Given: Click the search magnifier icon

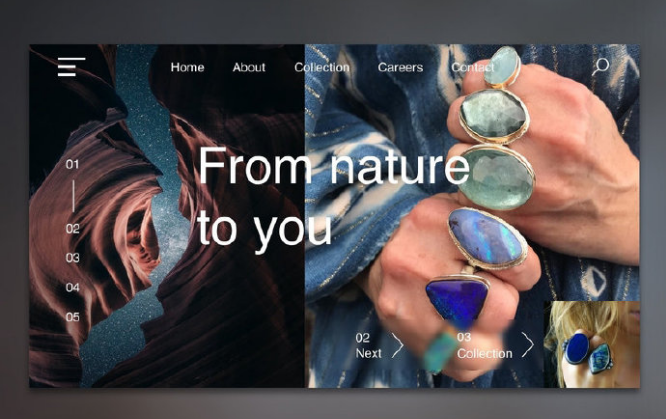Looking at the screenshot, I should [601, 67].
